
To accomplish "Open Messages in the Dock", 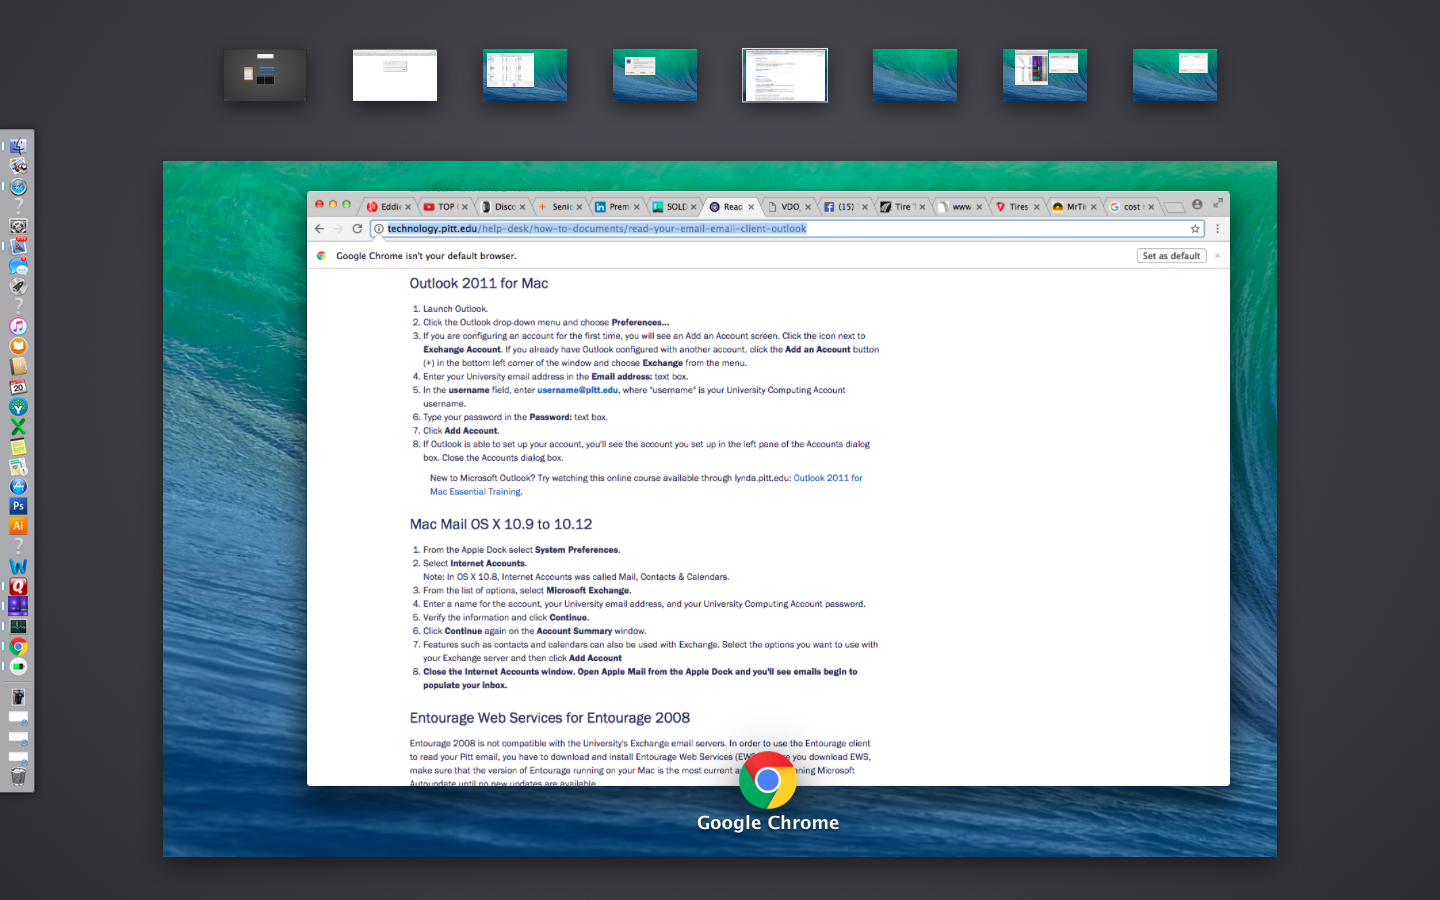I will (x=18, y=266).
